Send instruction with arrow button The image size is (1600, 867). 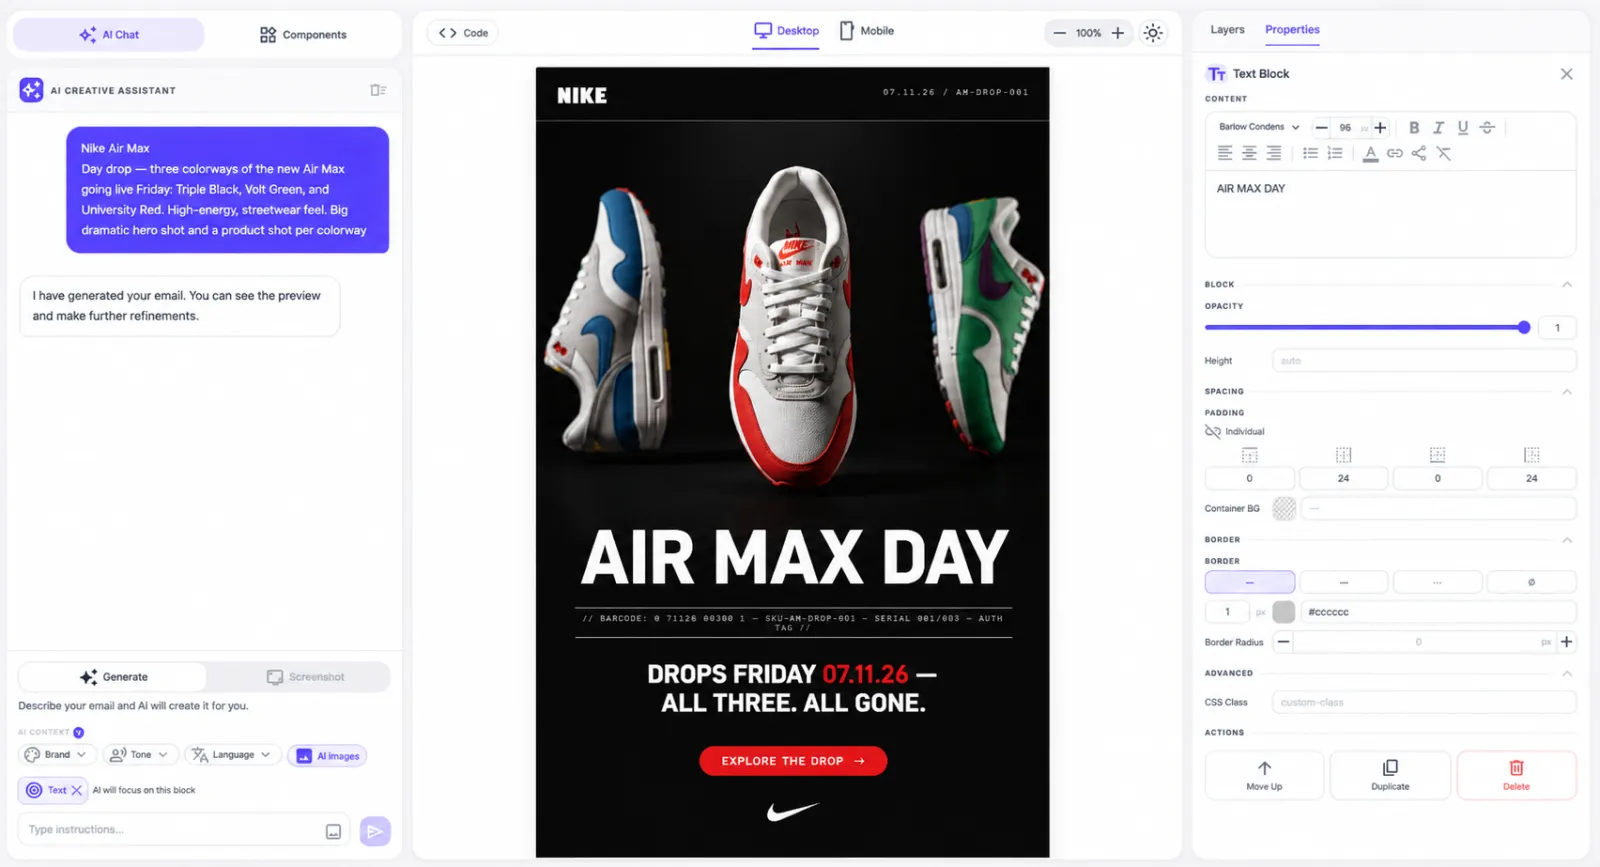375,830
